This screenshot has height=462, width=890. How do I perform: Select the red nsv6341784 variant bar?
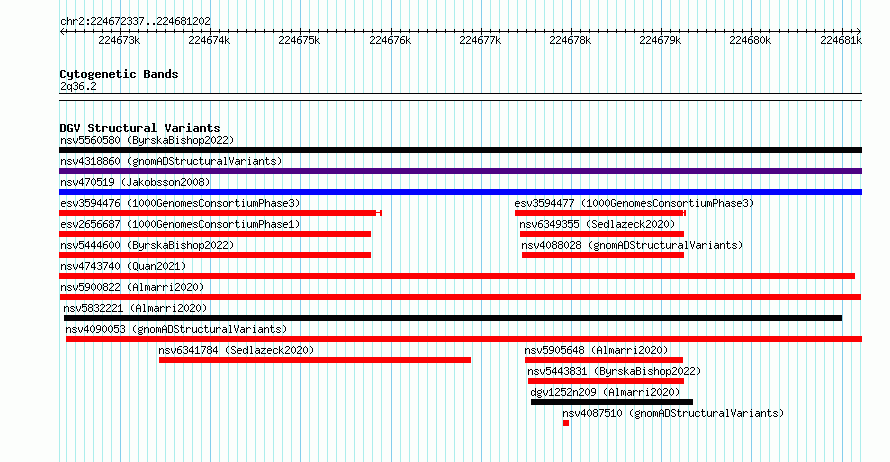coord(315,360)
